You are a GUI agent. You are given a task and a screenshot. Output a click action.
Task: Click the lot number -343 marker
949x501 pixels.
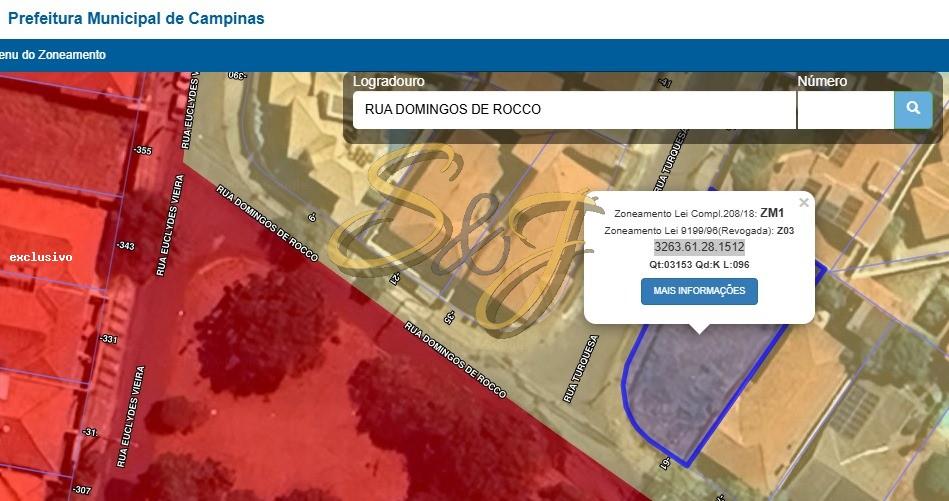tap(126, 246)
